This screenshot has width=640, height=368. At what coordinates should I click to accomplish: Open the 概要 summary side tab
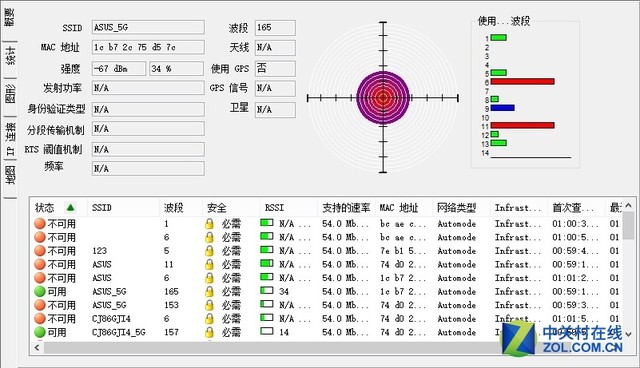[9, 18]
